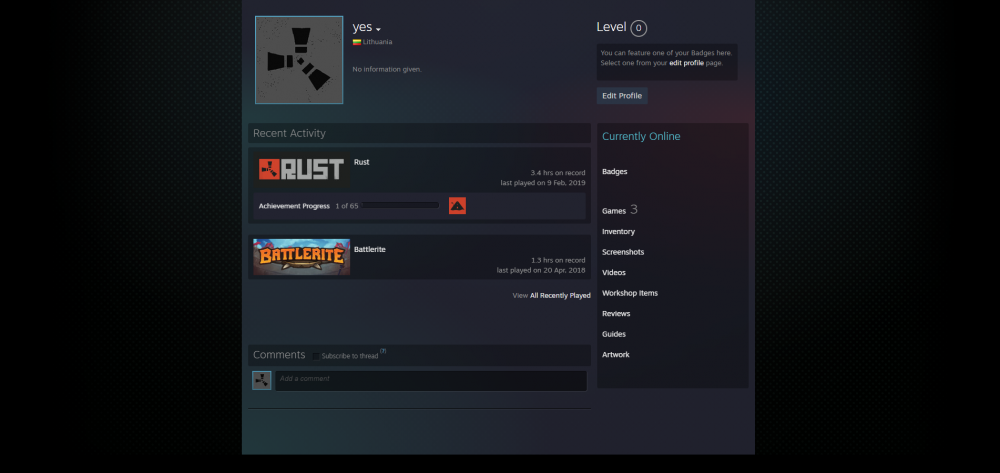Click the Lithuania flag icon
1000x473 pixels.
[x=357, y=42]
